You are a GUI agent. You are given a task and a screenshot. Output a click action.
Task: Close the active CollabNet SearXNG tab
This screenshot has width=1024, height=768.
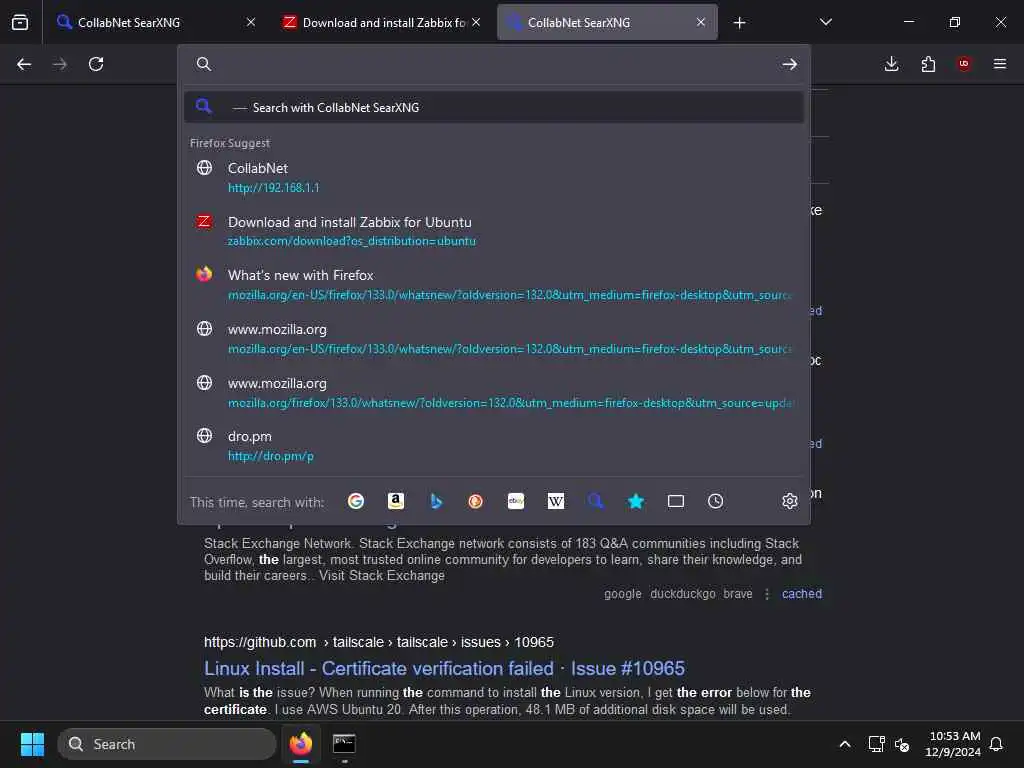[x=701, y=22]
